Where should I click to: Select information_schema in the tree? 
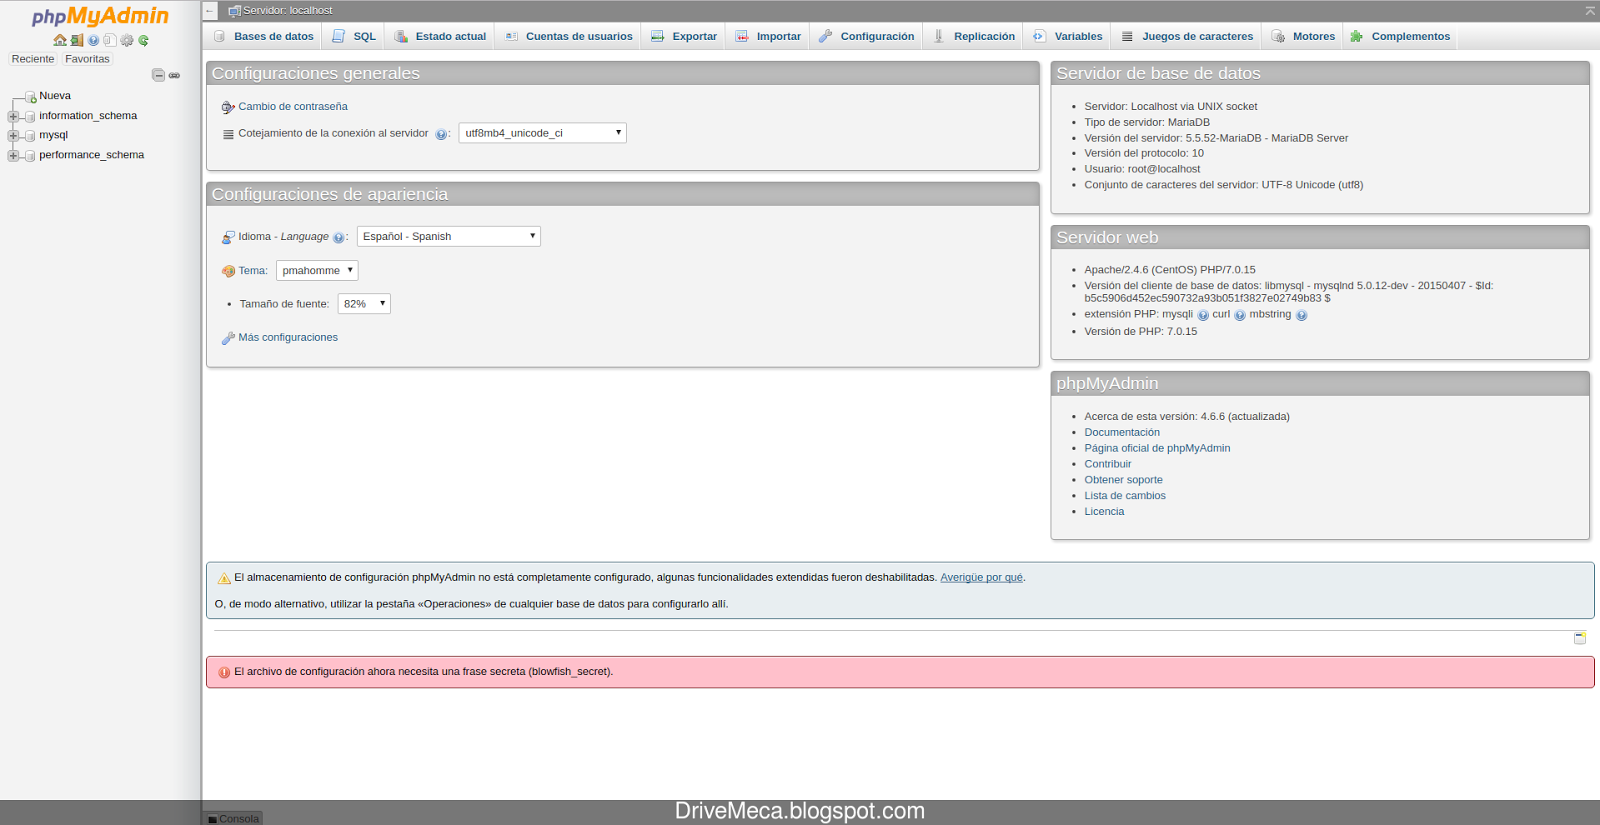(x=88, y=116)
